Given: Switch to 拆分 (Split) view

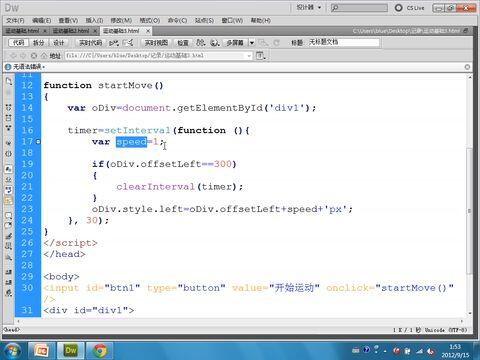Looking at the screenshot, I should coord(39,43).
